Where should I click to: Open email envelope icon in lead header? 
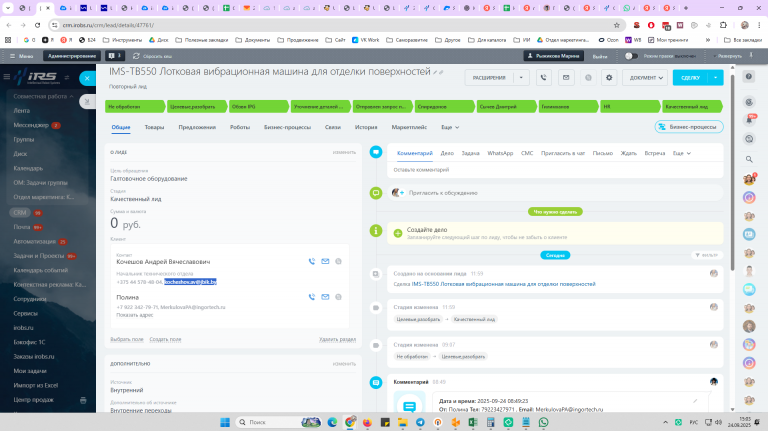566,77
